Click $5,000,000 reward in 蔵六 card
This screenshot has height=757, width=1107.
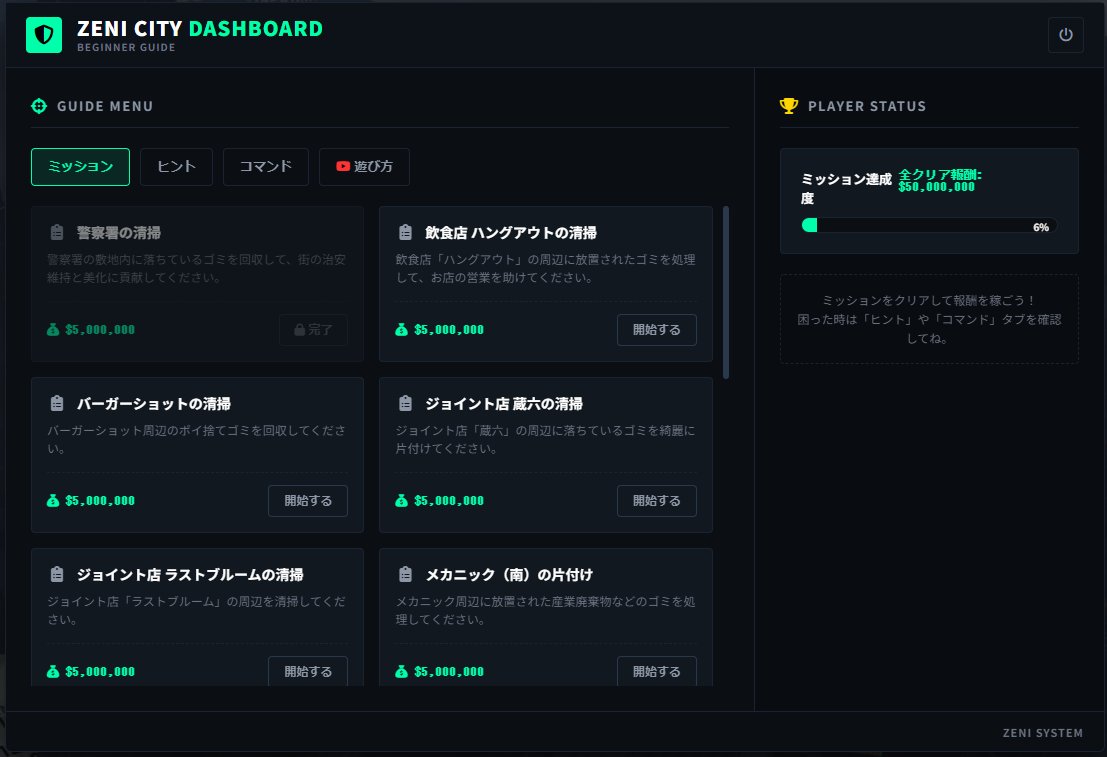pos(448,501)
